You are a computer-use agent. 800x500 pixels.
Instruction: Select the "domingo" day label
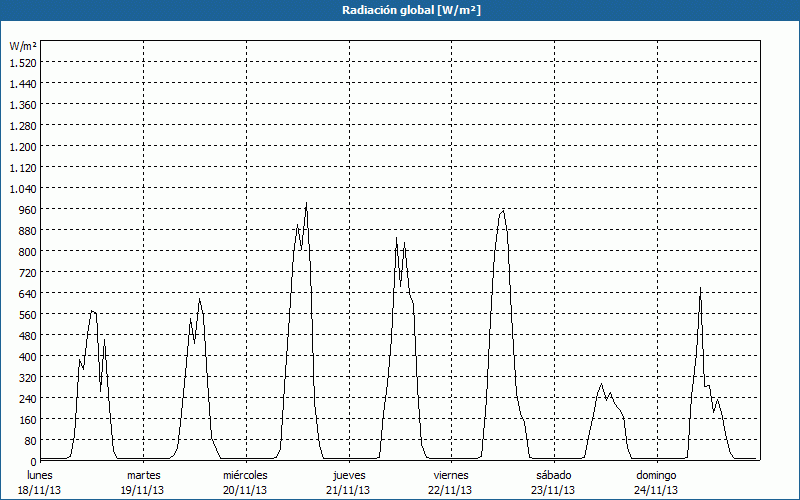657,475
